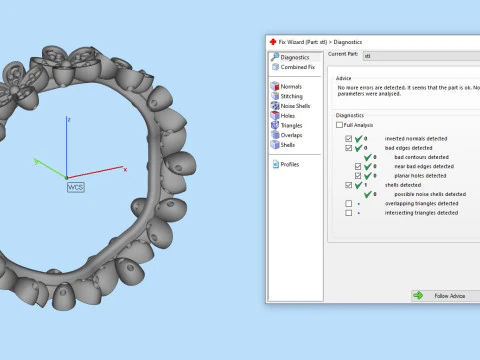Click the blue Z axis of the WCS
Viewport: 480px width, 360px height.
pyautogui.click(x=67, y=147)
